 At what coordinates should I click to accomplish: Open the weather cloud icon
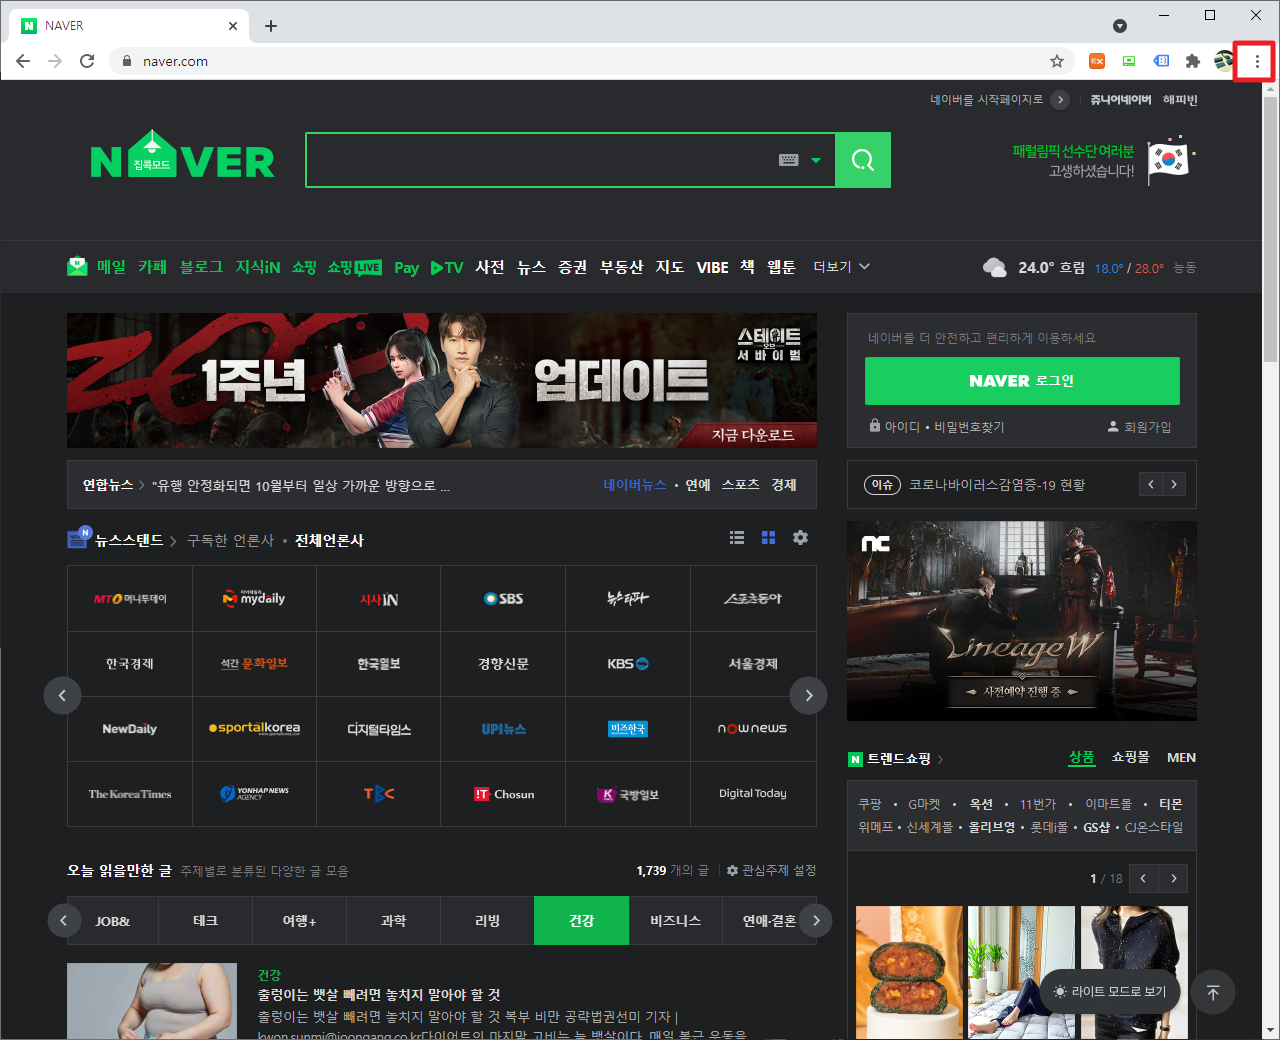994,267
